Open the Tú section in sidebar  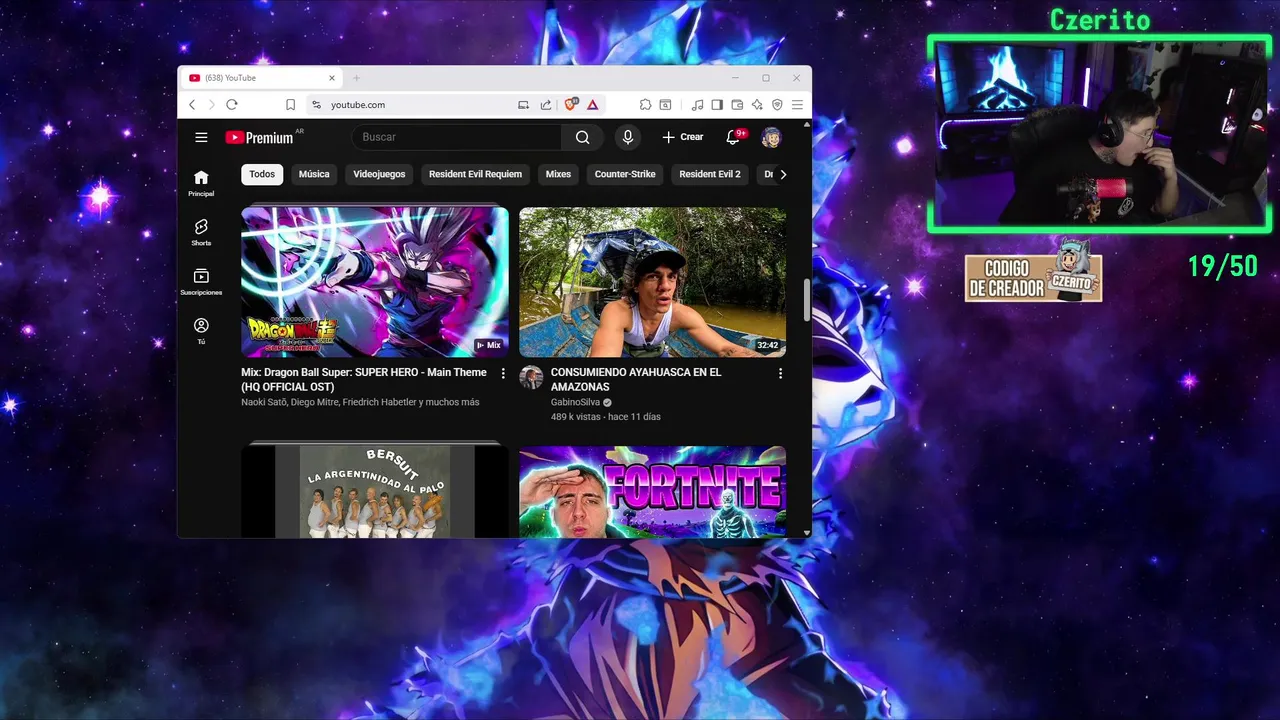click(x=201, y=331)
